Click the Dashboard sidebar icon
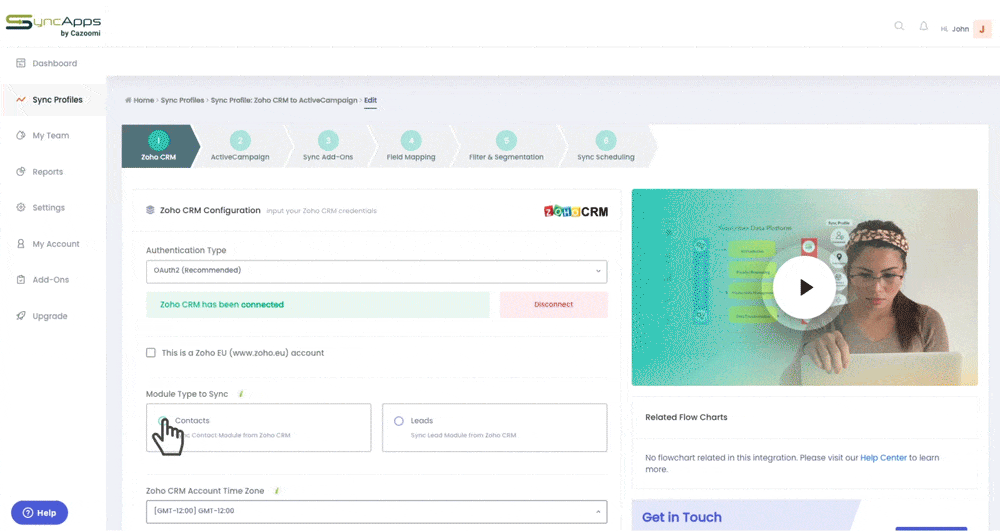1000x531 pixels. [x=20, y=63]
